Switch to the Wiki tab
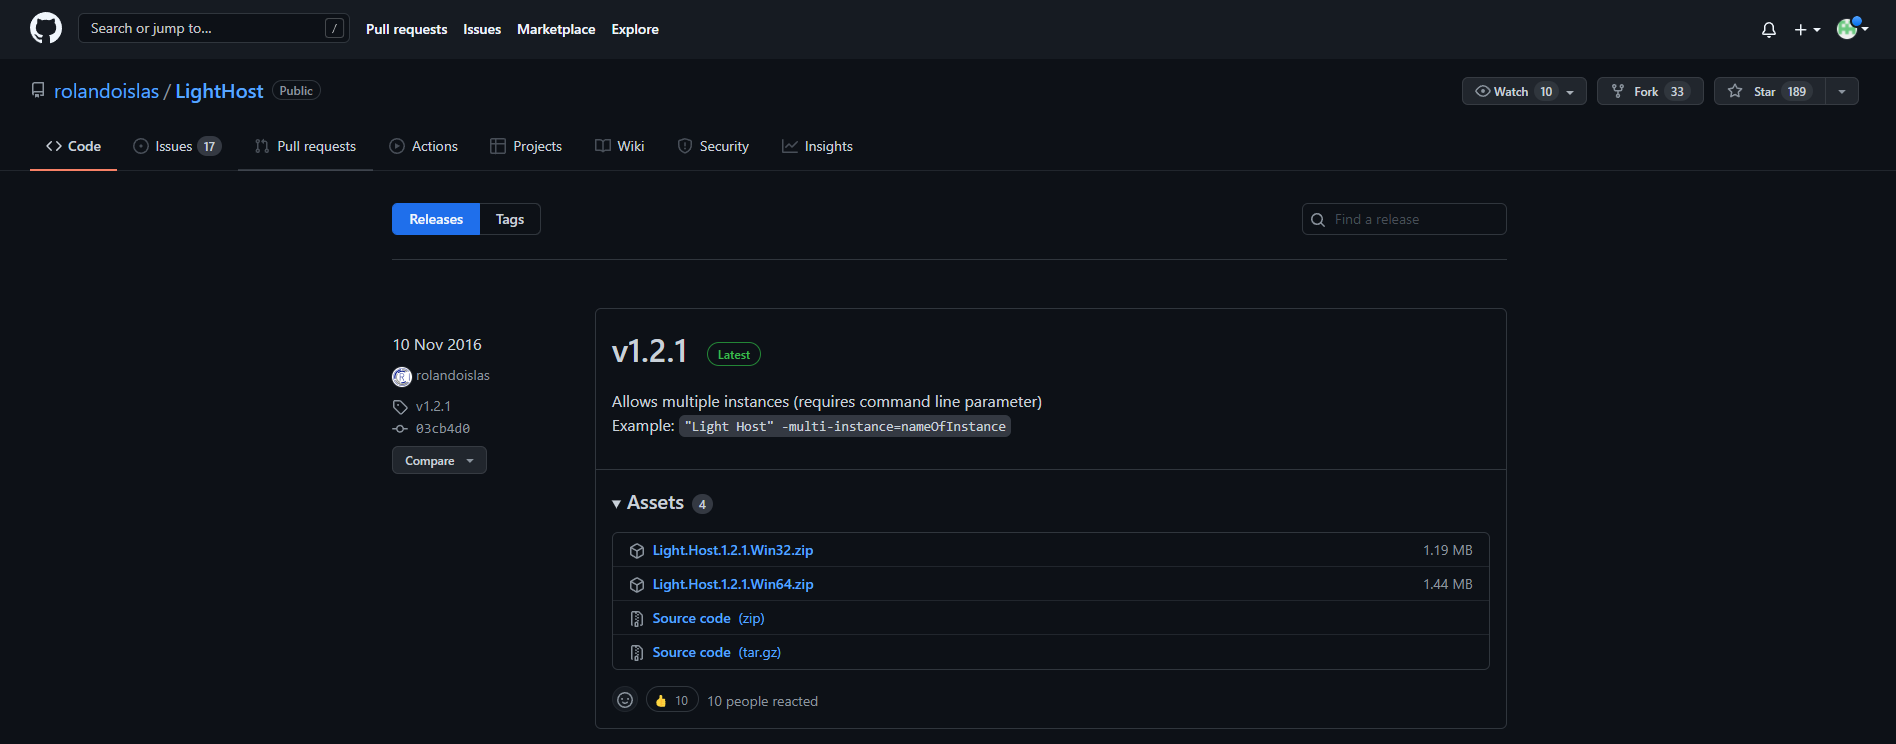1896x744 pixels. 620,146
